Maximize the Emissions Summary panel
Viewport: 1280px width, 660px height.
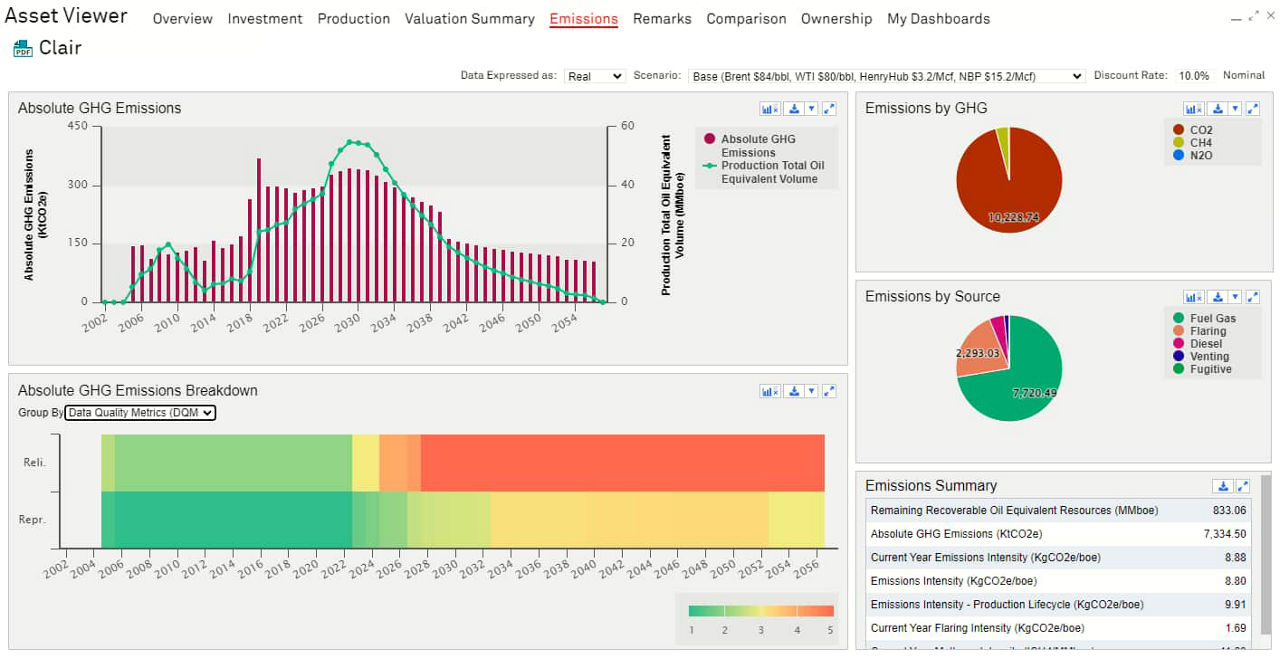click(1243, 486)
